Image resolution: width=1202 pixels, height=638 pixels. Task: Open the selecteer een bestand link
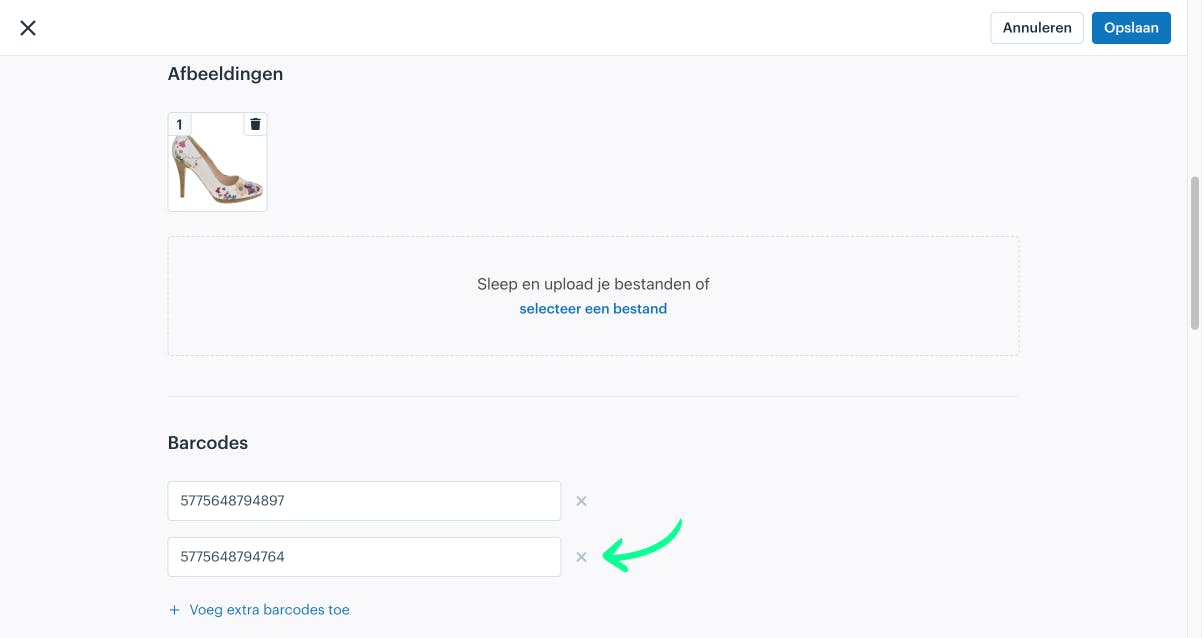point(593,309)
